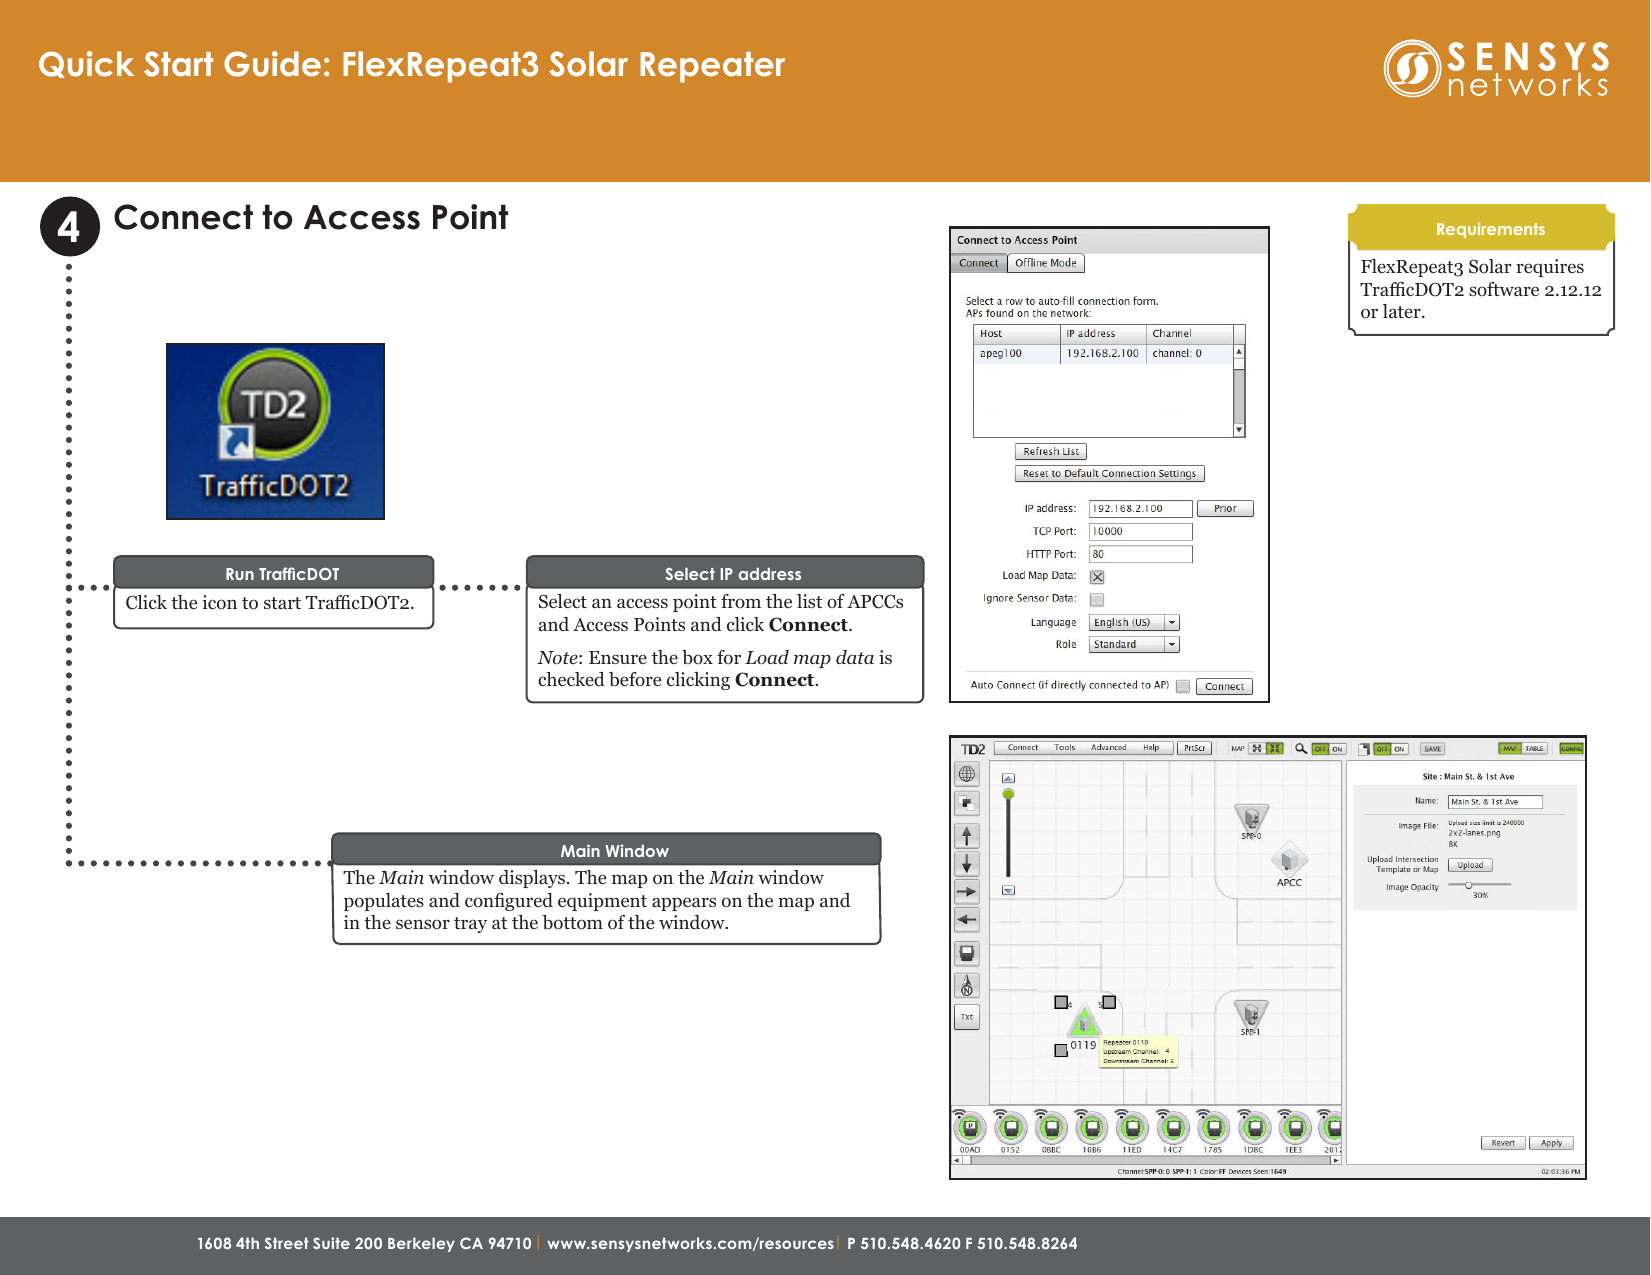Viewport: 1651px width, 1275px height.
Task: Switch page toggle to ON
Action: [1399, 749]
